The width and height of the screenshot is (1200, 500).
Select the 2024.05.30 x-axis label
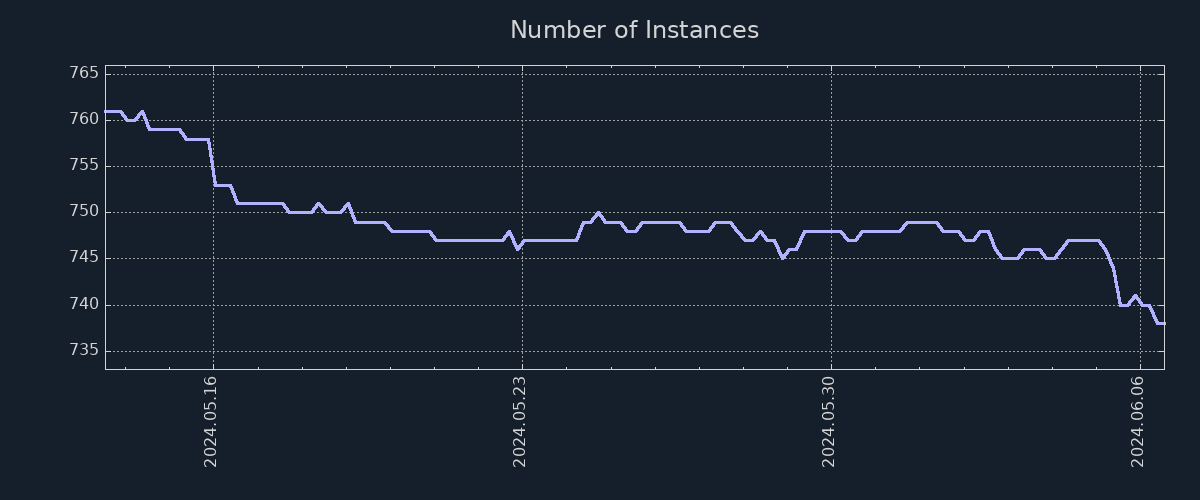point(829,420)
